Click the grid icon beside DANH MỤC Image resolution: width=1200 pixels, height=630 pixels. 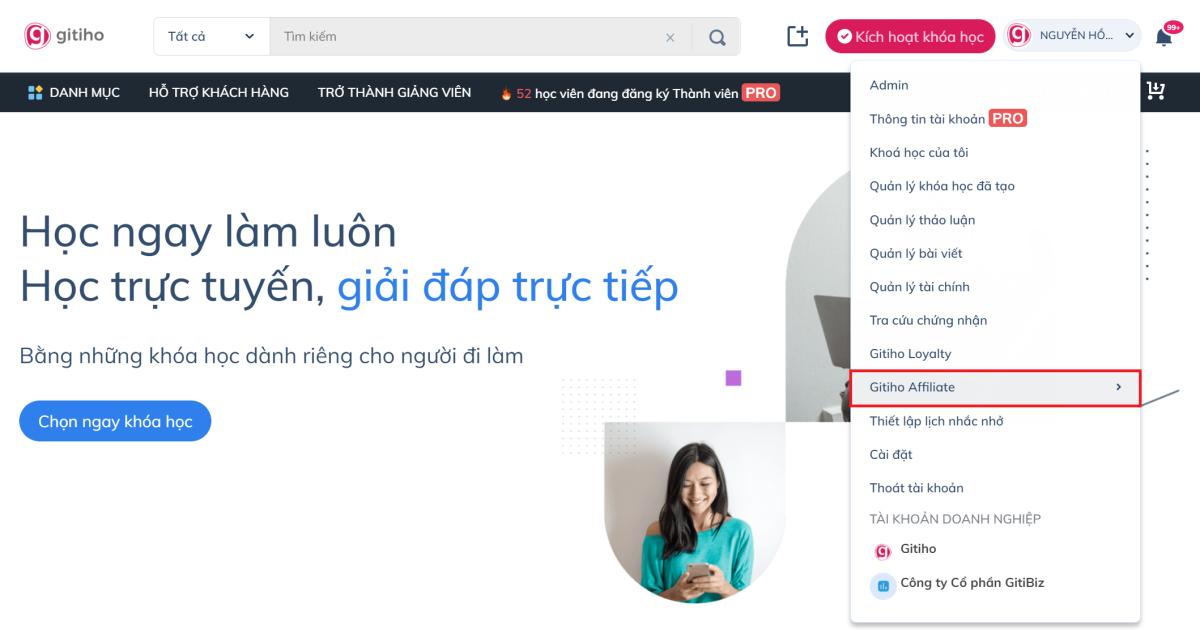pyautogui.click(x=34, y=92)
